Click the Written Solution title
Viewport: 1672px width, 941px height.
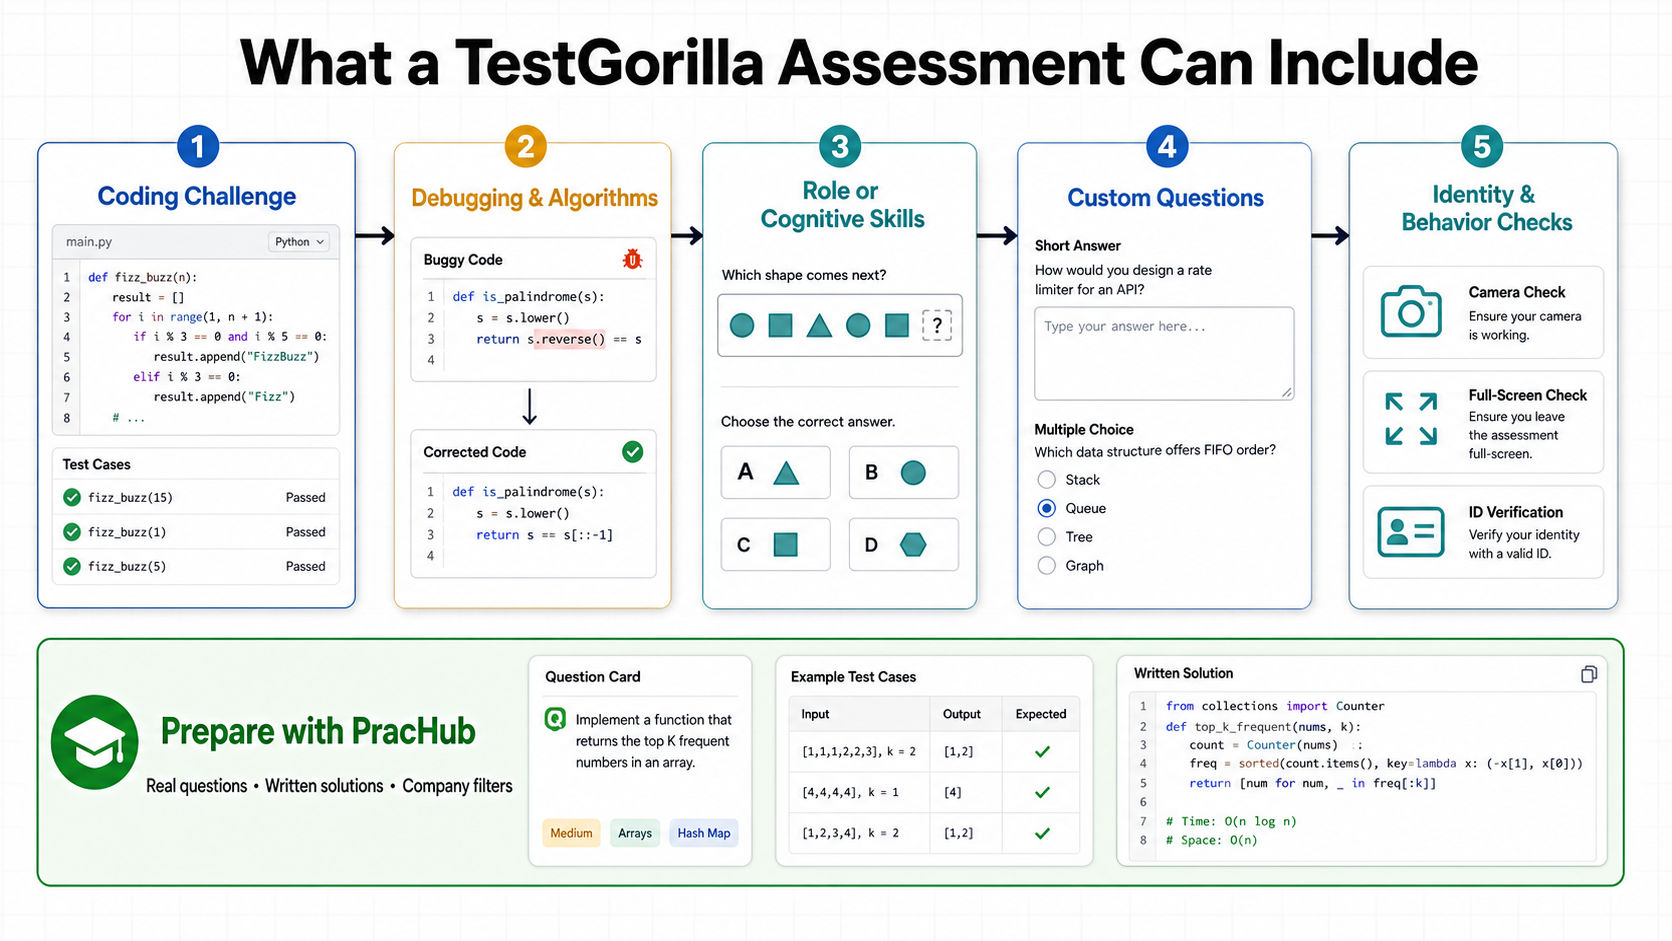1183,674
